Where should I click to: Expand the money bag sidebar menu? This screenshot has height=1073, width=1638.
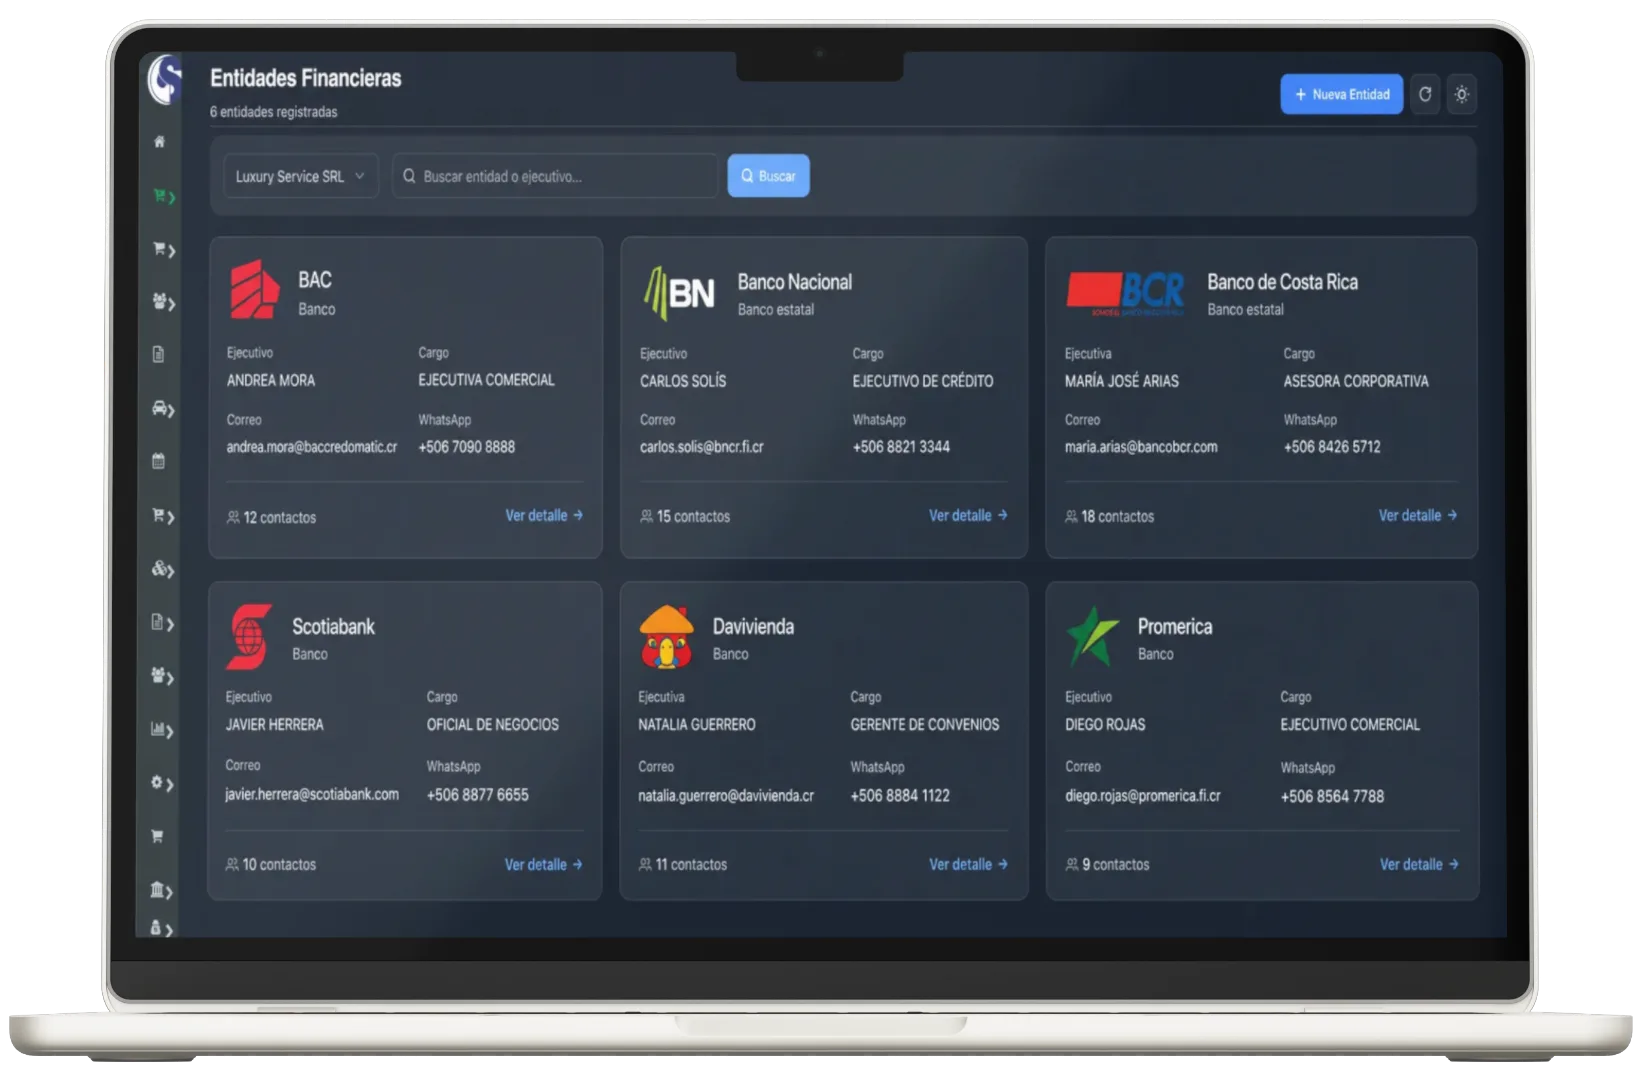(x=162, y=928)
